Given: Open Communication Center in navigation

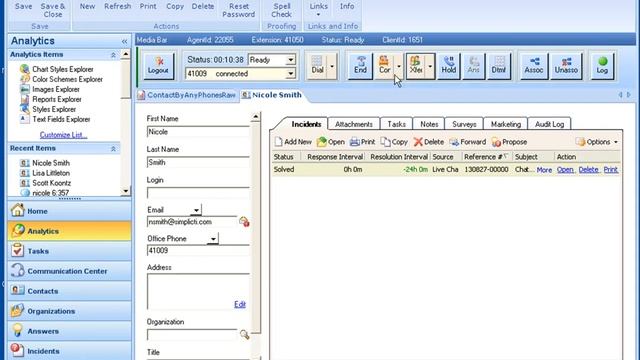Looking at the screenshot, I should point(69,271).
